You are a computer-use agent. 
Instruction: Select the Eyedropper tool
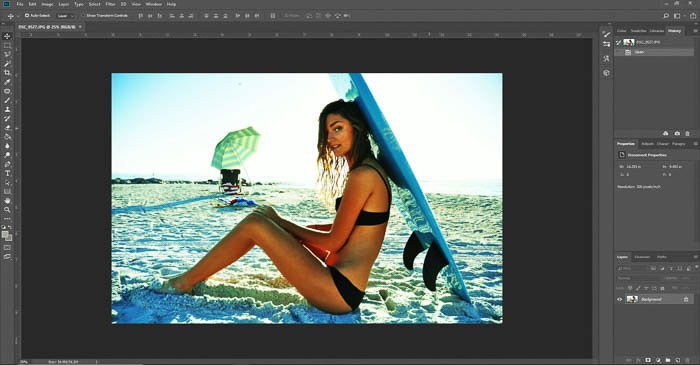pos(7,82)
